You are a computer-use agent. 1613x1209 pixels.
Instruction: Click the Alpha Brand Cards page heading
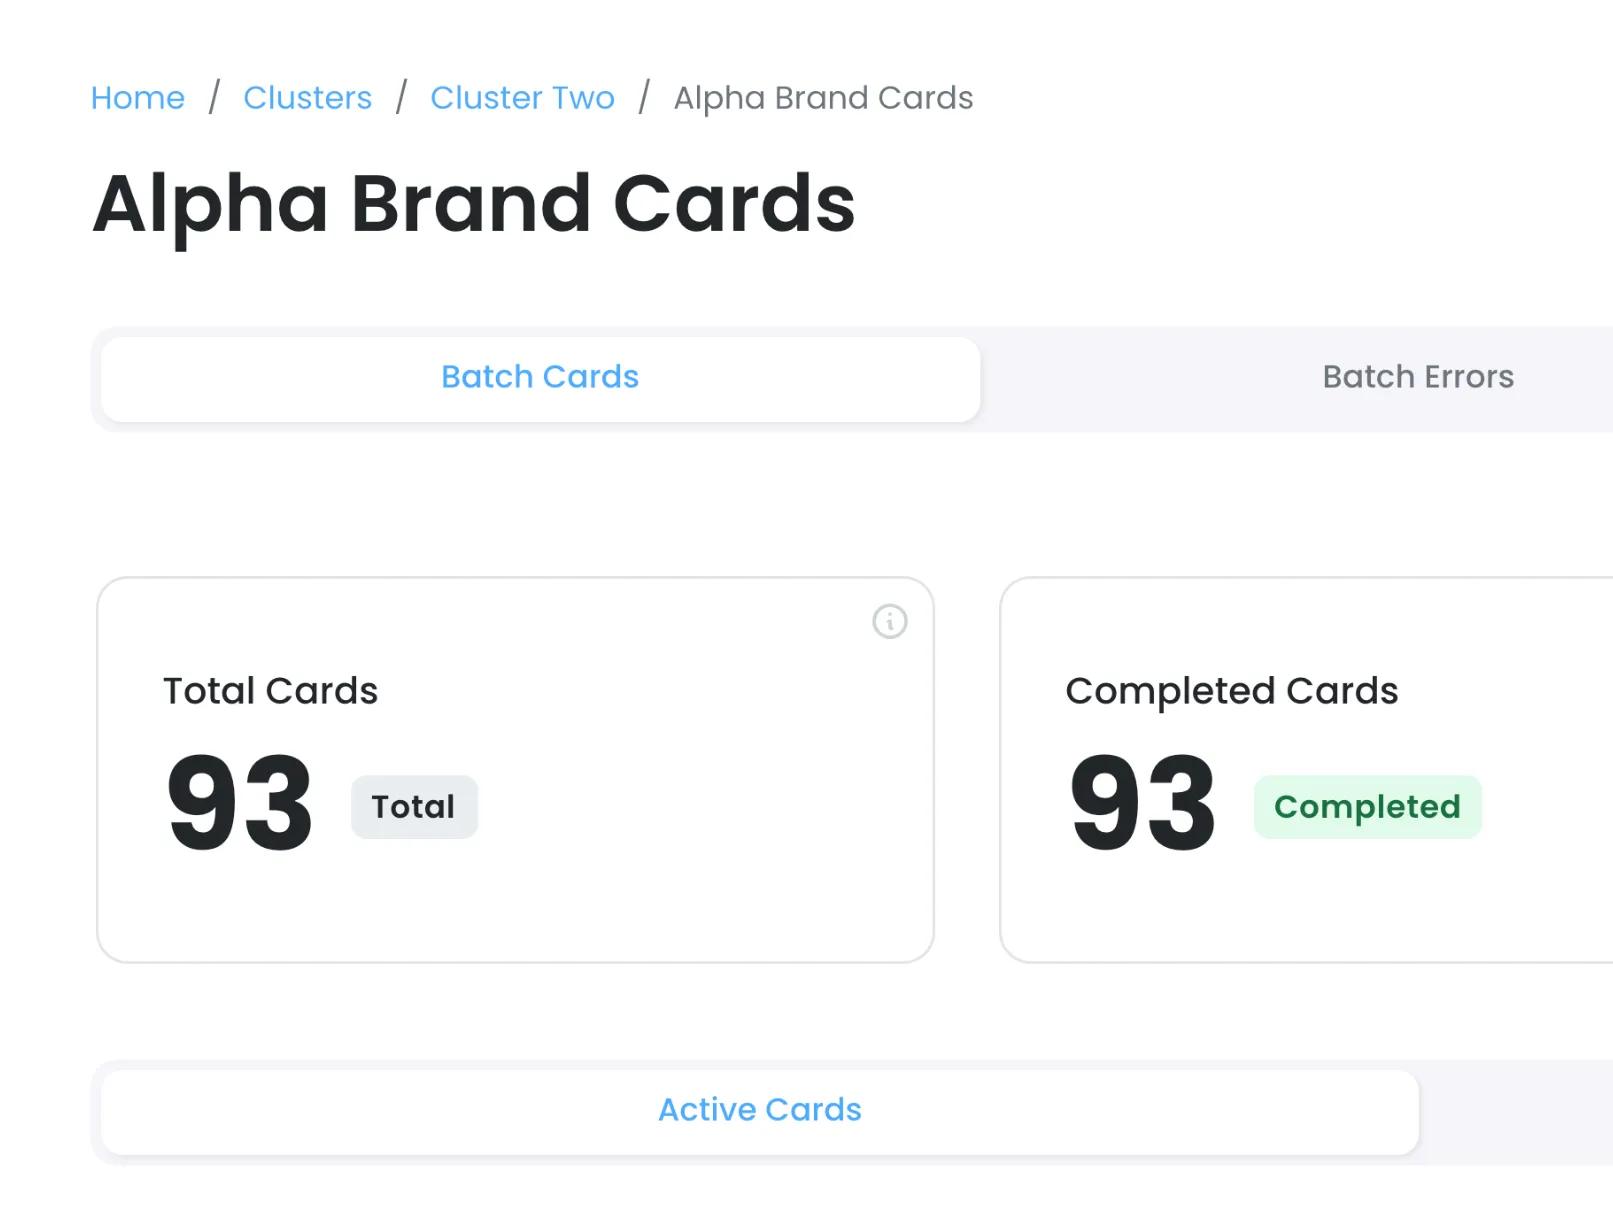473,203
